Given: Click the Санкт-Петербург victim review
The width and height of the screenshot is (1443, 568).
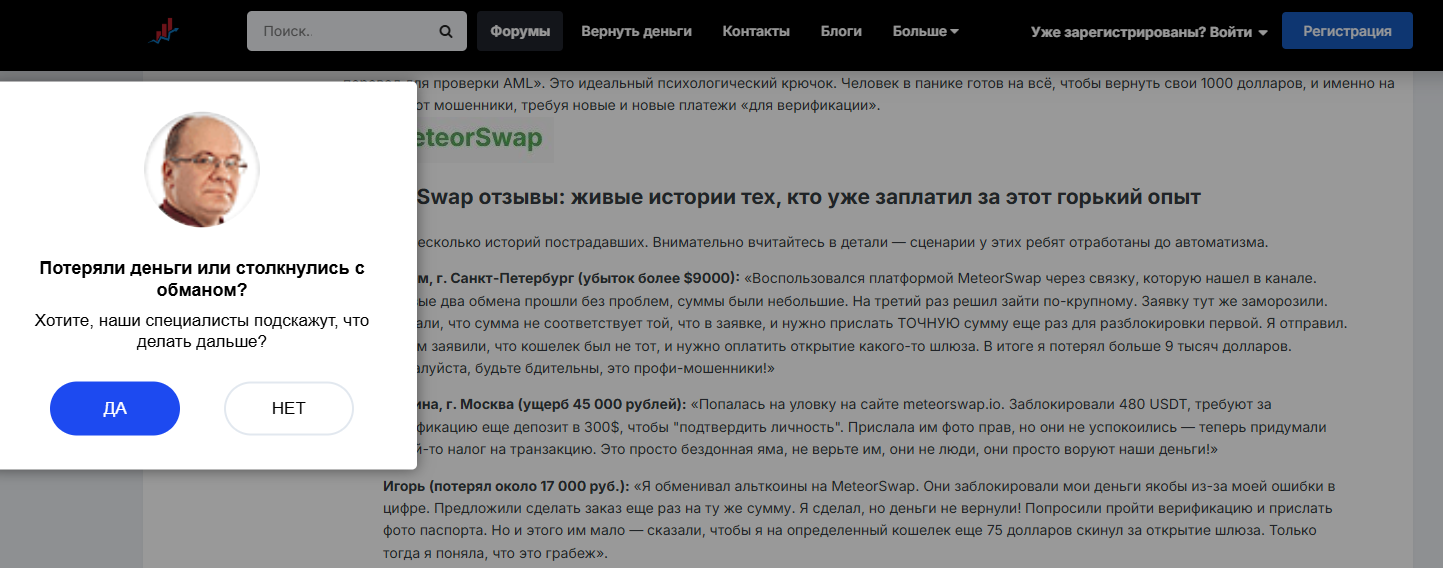Looking at the screenshot, I should tap(880, 322).
